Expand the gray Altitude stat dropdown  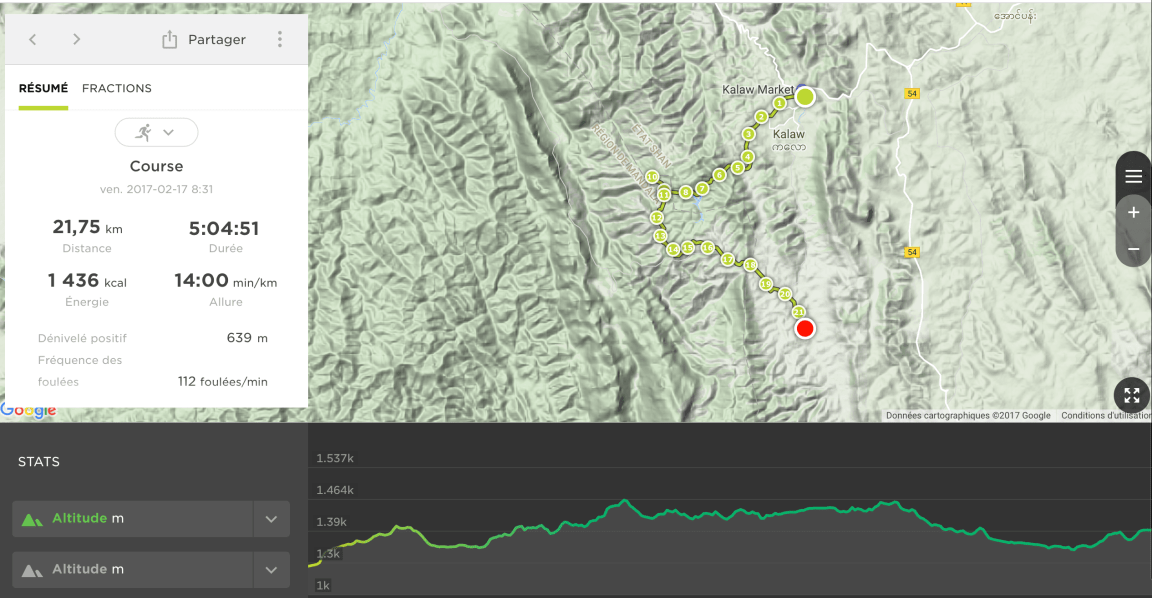[271, 569]
